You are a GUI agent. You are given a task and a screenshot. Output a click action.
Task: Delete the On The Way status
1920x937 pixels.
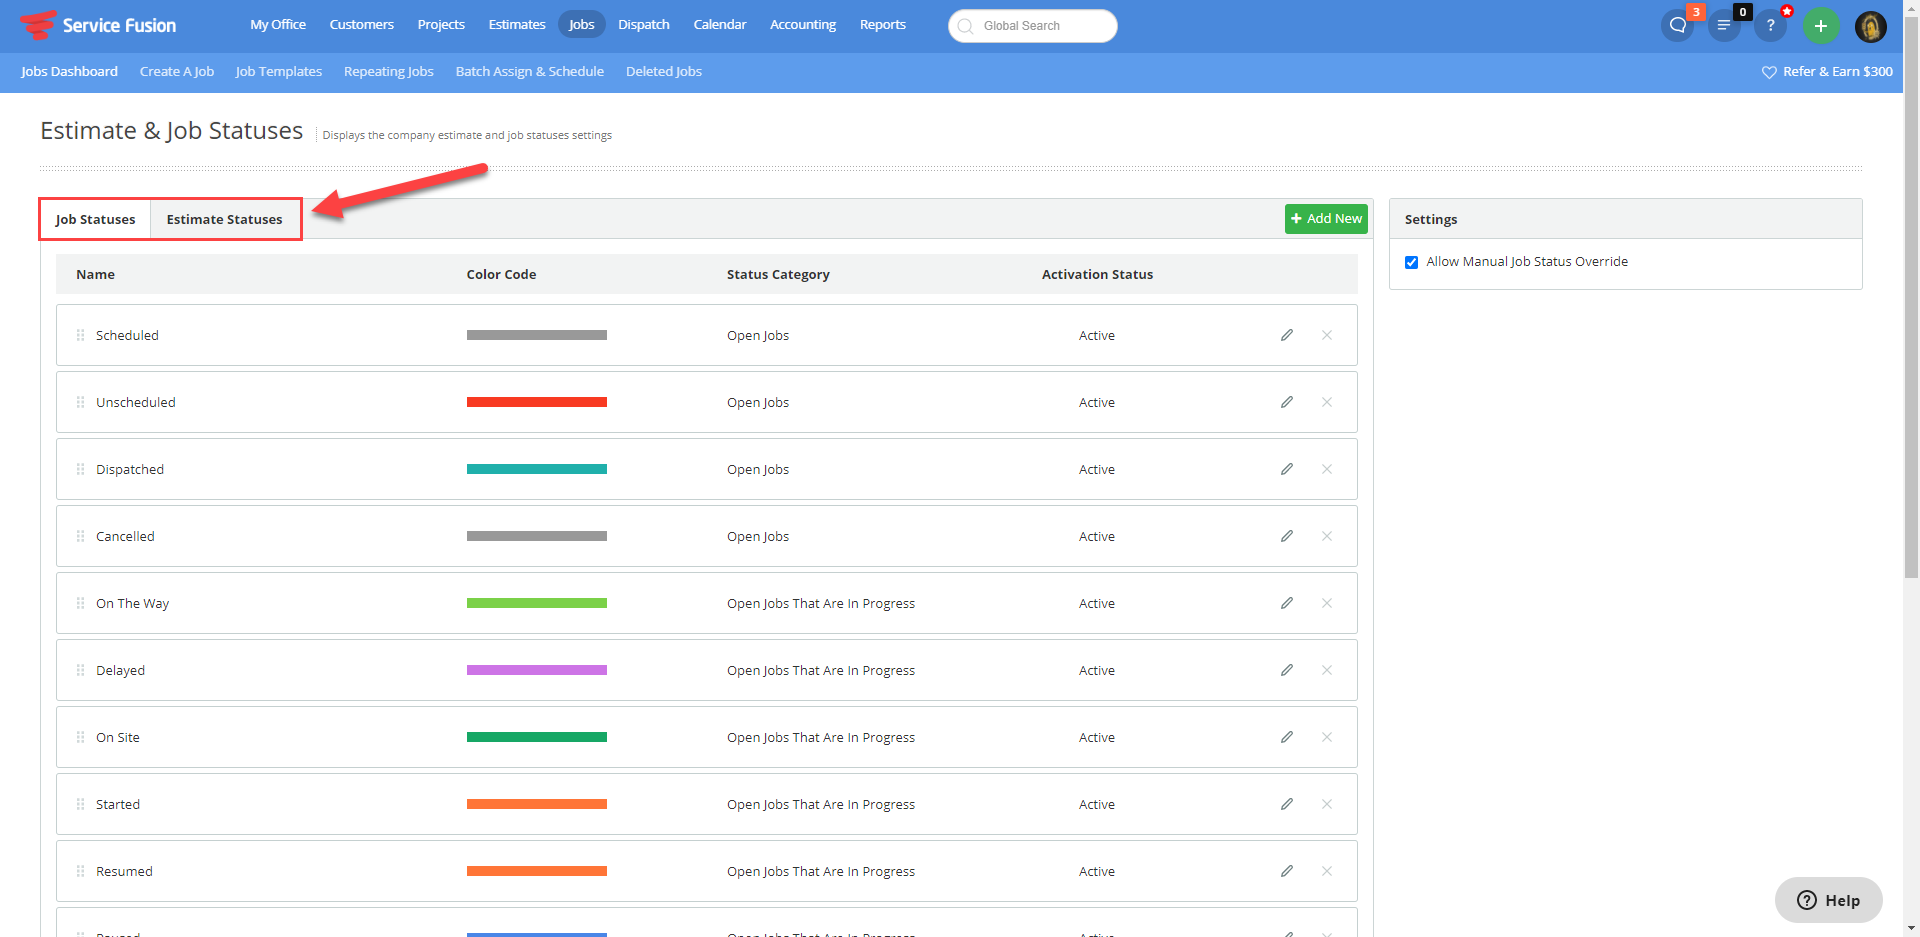pos(1327,603)
